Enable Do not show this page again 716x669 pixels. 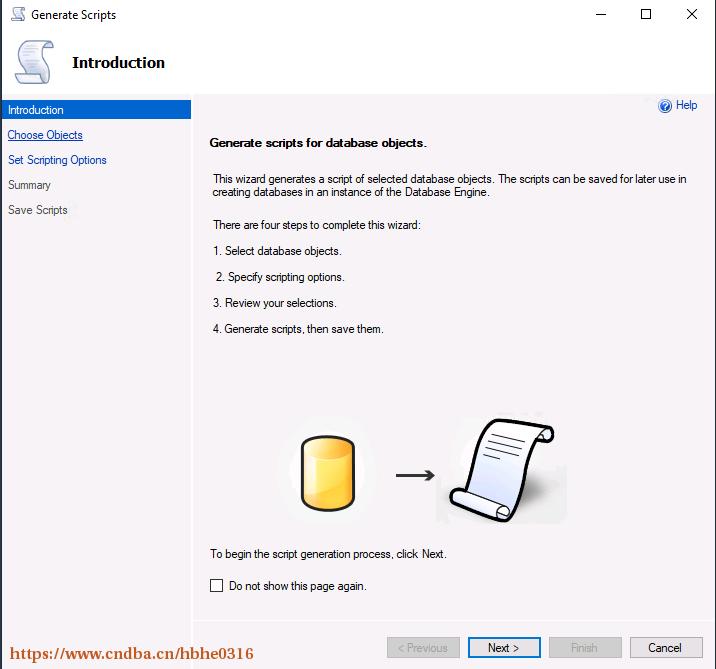tap(216, 585)
